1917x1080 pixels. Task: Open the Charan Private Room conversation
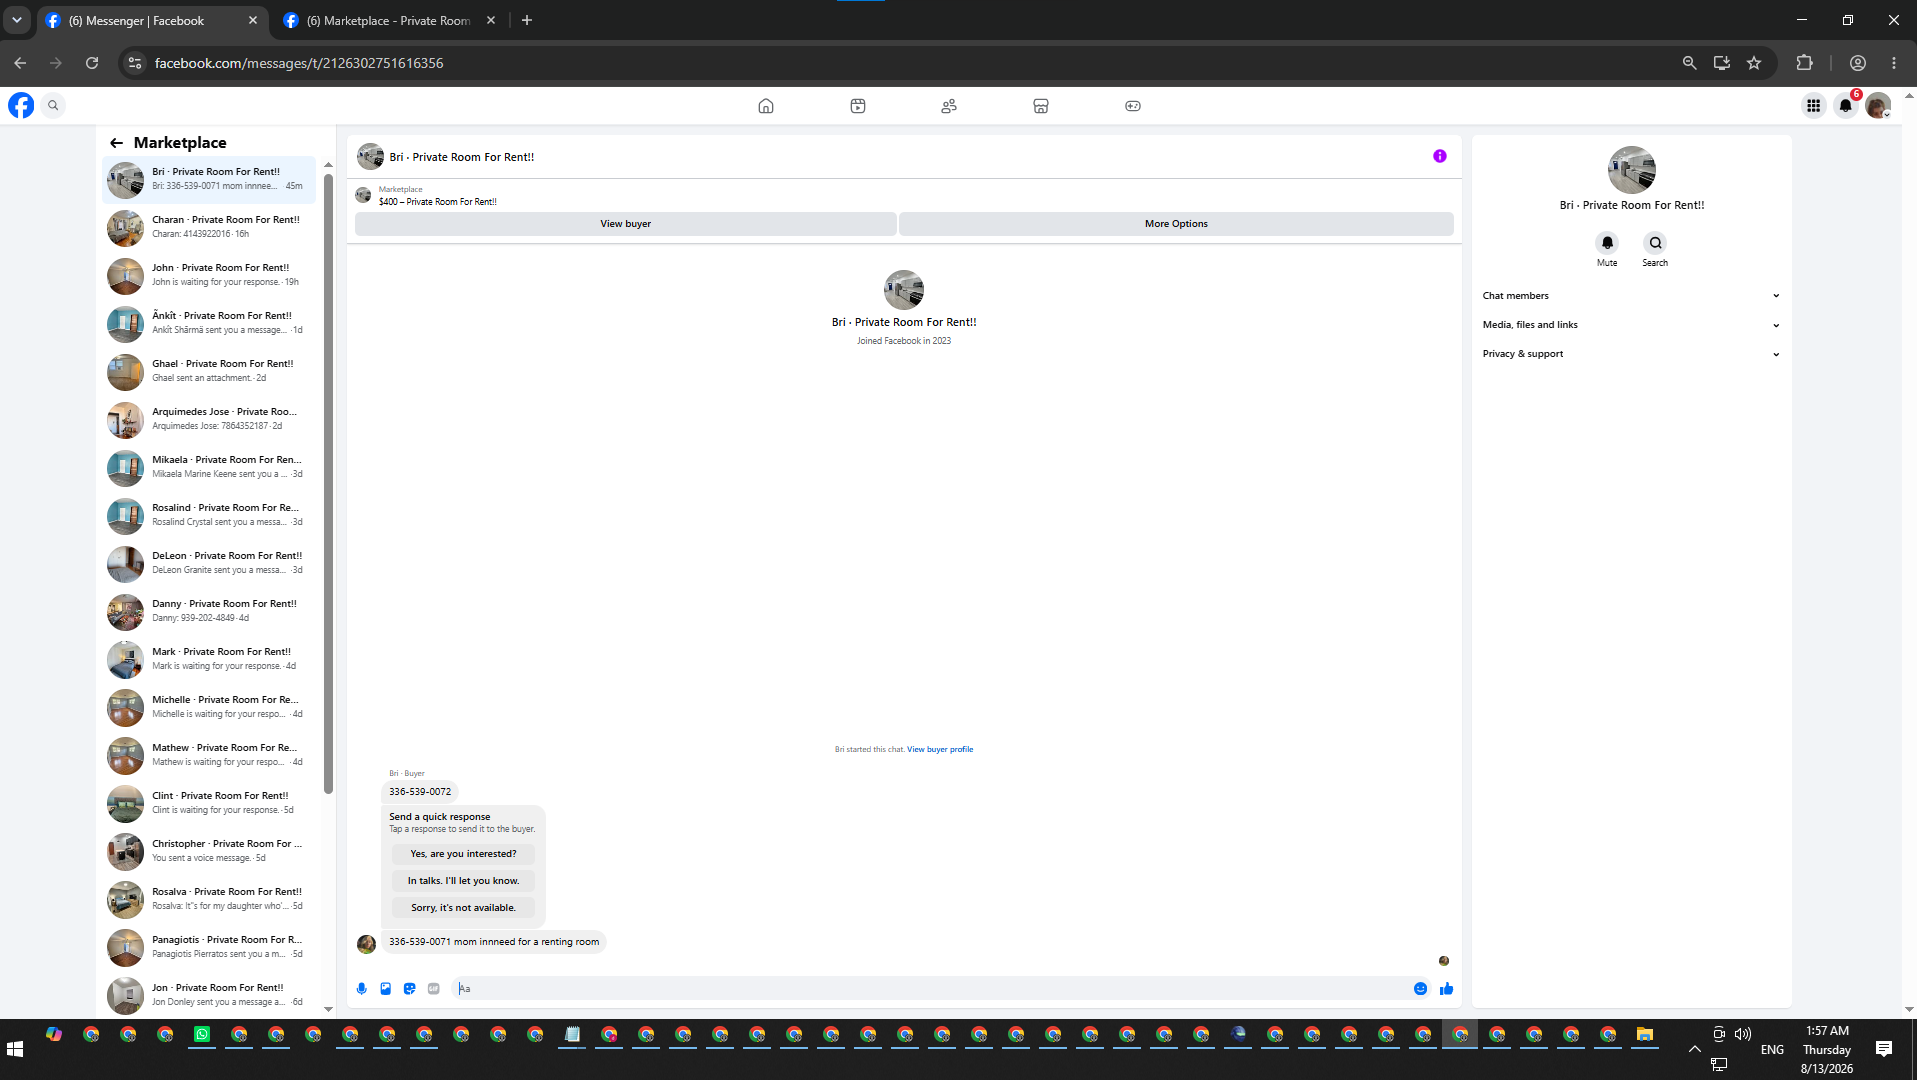click(x=209, y=227)
